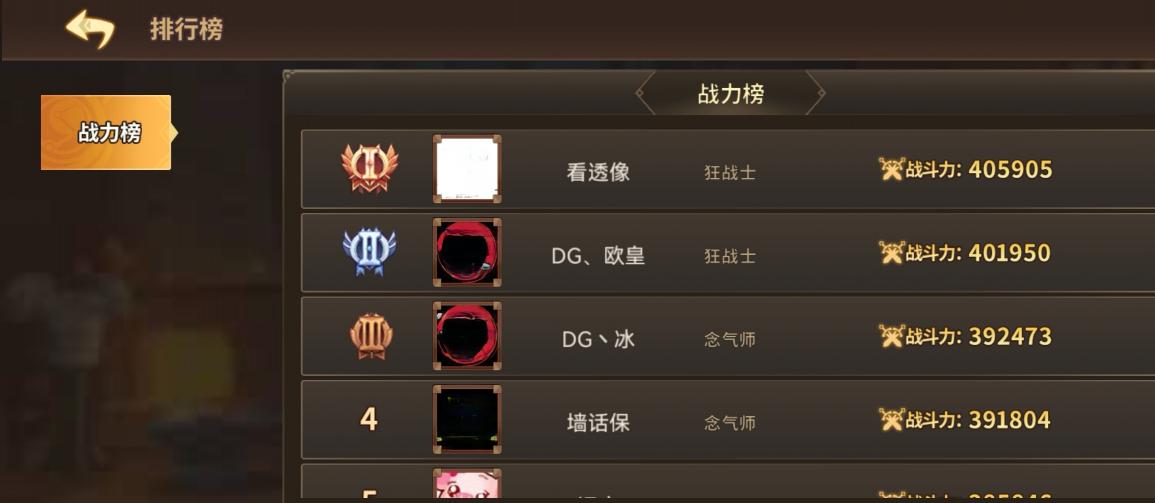1155x503 pixels.
Task: Open 看透像 player's white avatar
Action: click(467, 169)
